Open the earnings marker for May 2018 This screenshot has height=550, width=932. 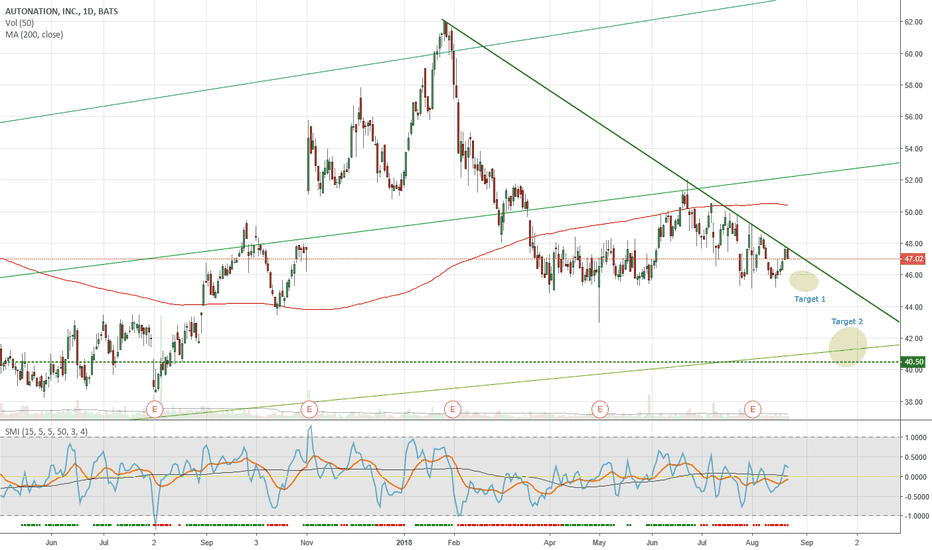click(600, 409)
